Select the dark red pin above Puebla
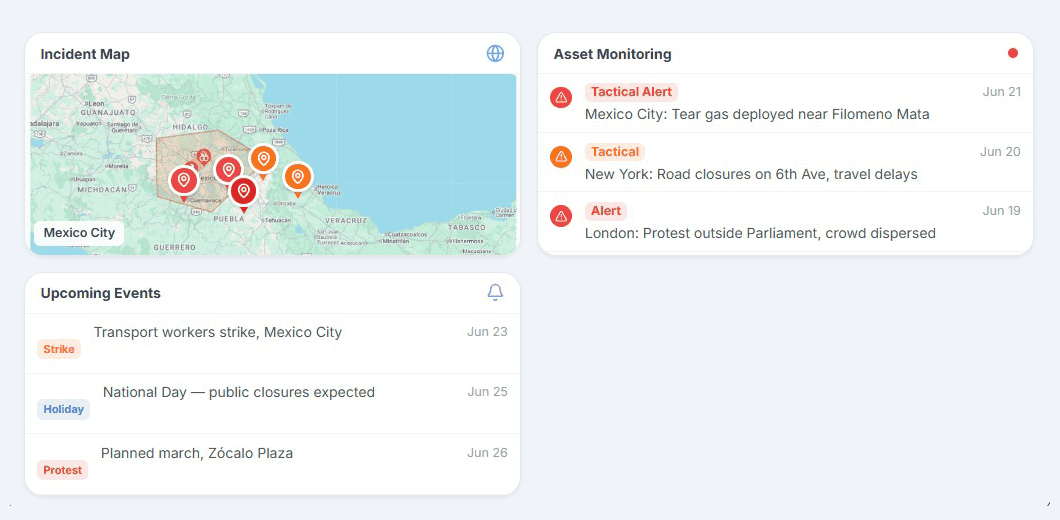1060x520 pixels. [243, 192]
